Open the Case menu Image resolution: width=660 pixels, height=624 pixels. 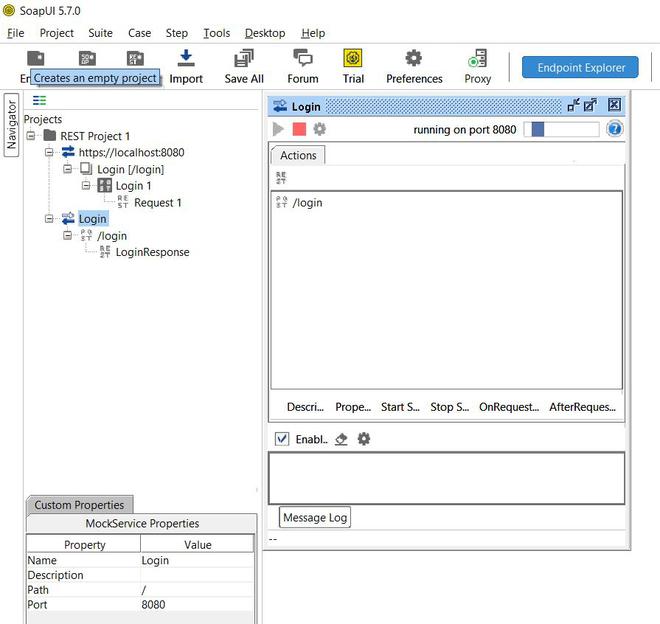(x=139, y=33)
